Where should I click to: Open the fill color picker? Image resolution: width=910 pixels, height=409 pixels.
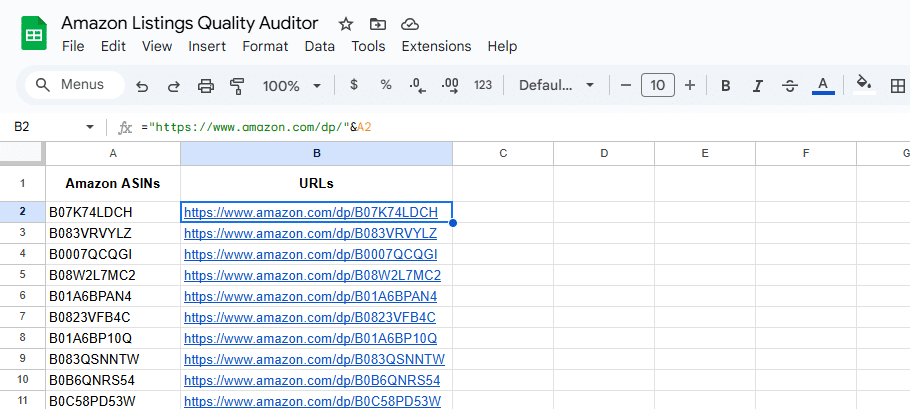click(x=864, y=86)
